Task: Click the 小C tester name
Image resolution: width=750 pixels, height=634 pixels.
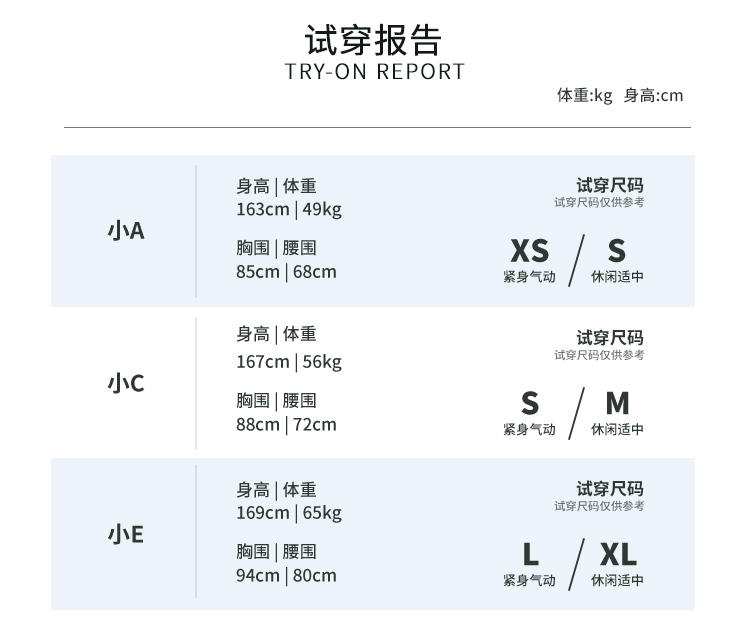Action: pyautogui.click(x=126, y=383)
